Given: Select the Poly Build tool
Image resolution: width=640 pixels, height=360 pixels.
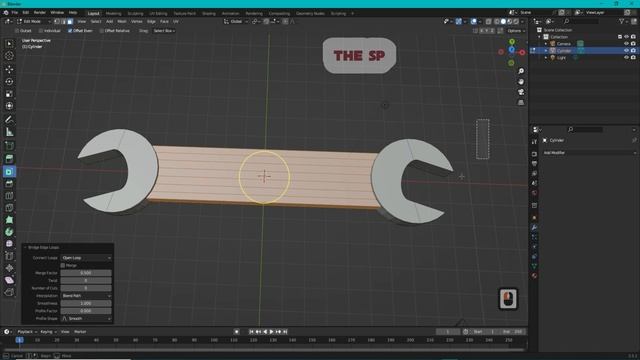Looking at the screenshot, I should [9, 220].
